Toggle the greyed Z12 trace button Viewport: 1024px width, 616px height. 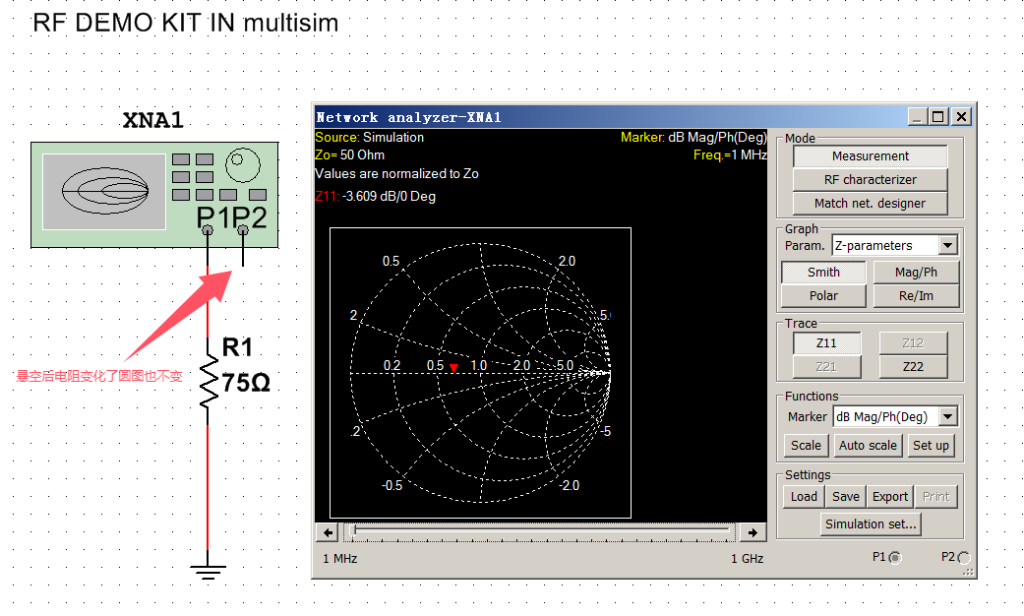point(913,343)
